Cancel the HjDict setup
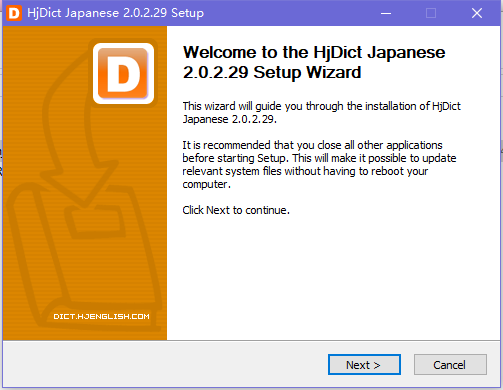Viewport: 503px width, 390px height. (450, 365)
